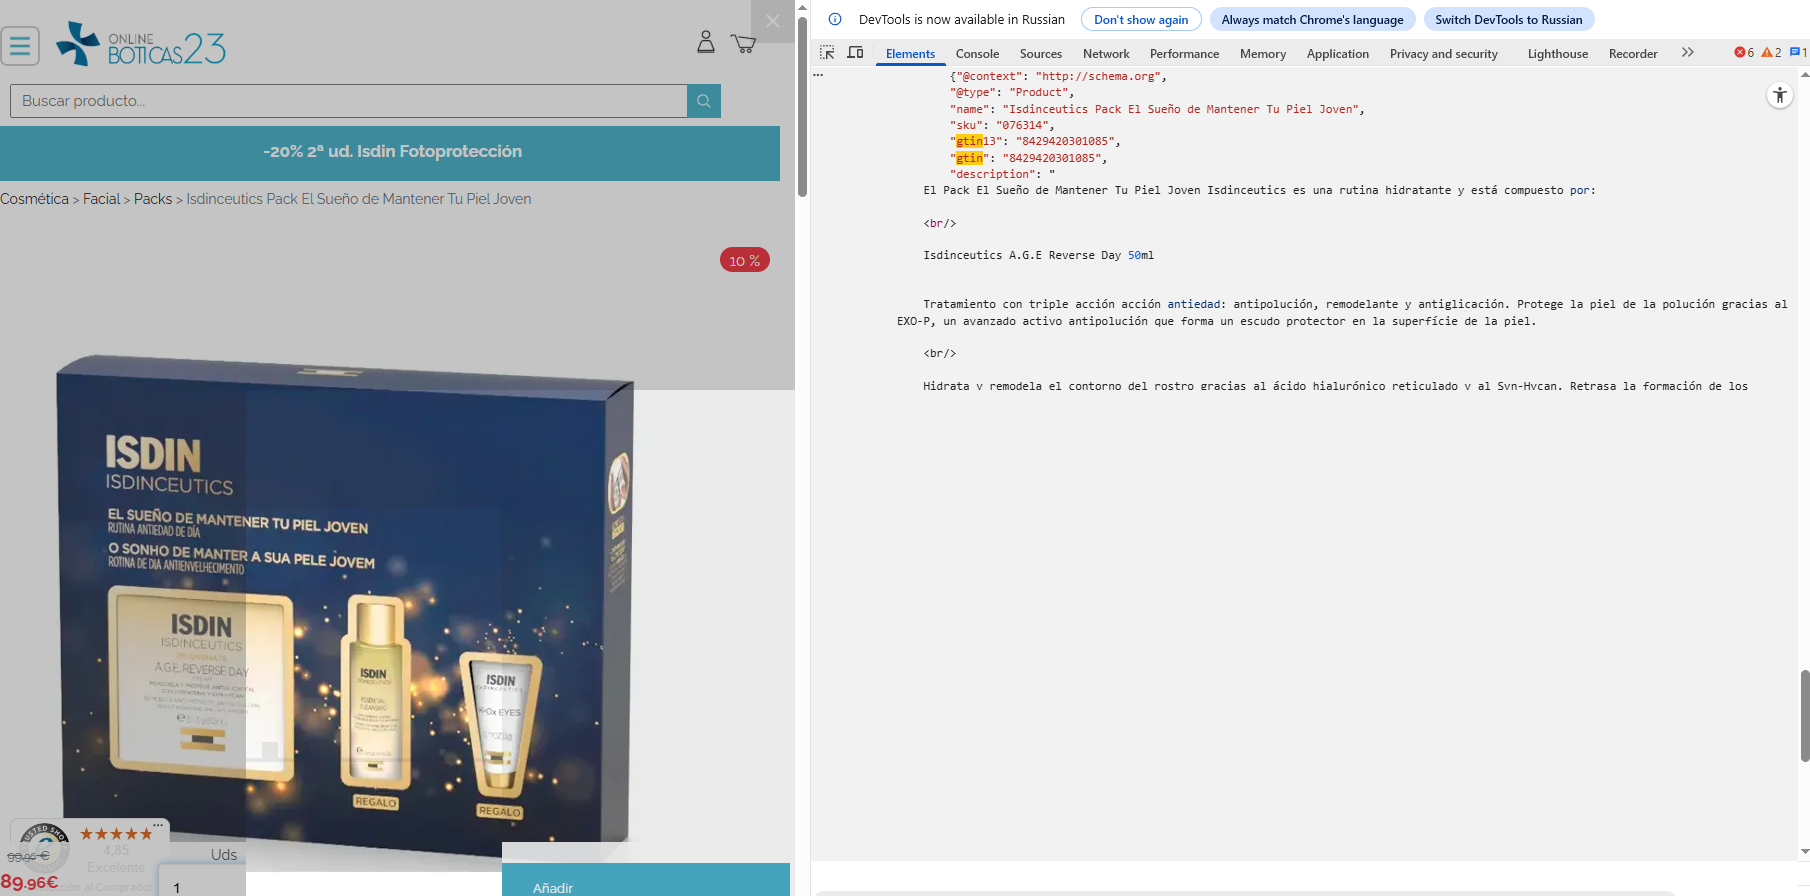
Task: Switch to the Memory tab
Action: point(1263,54)
